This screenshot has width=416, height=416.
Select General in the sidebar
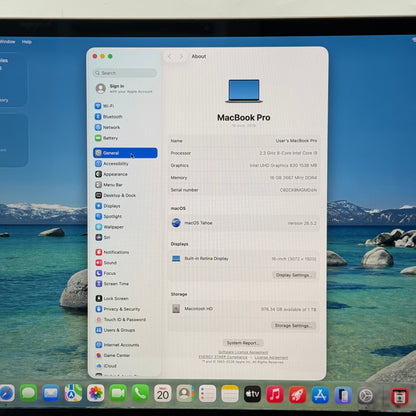click(x=125, y=153)
